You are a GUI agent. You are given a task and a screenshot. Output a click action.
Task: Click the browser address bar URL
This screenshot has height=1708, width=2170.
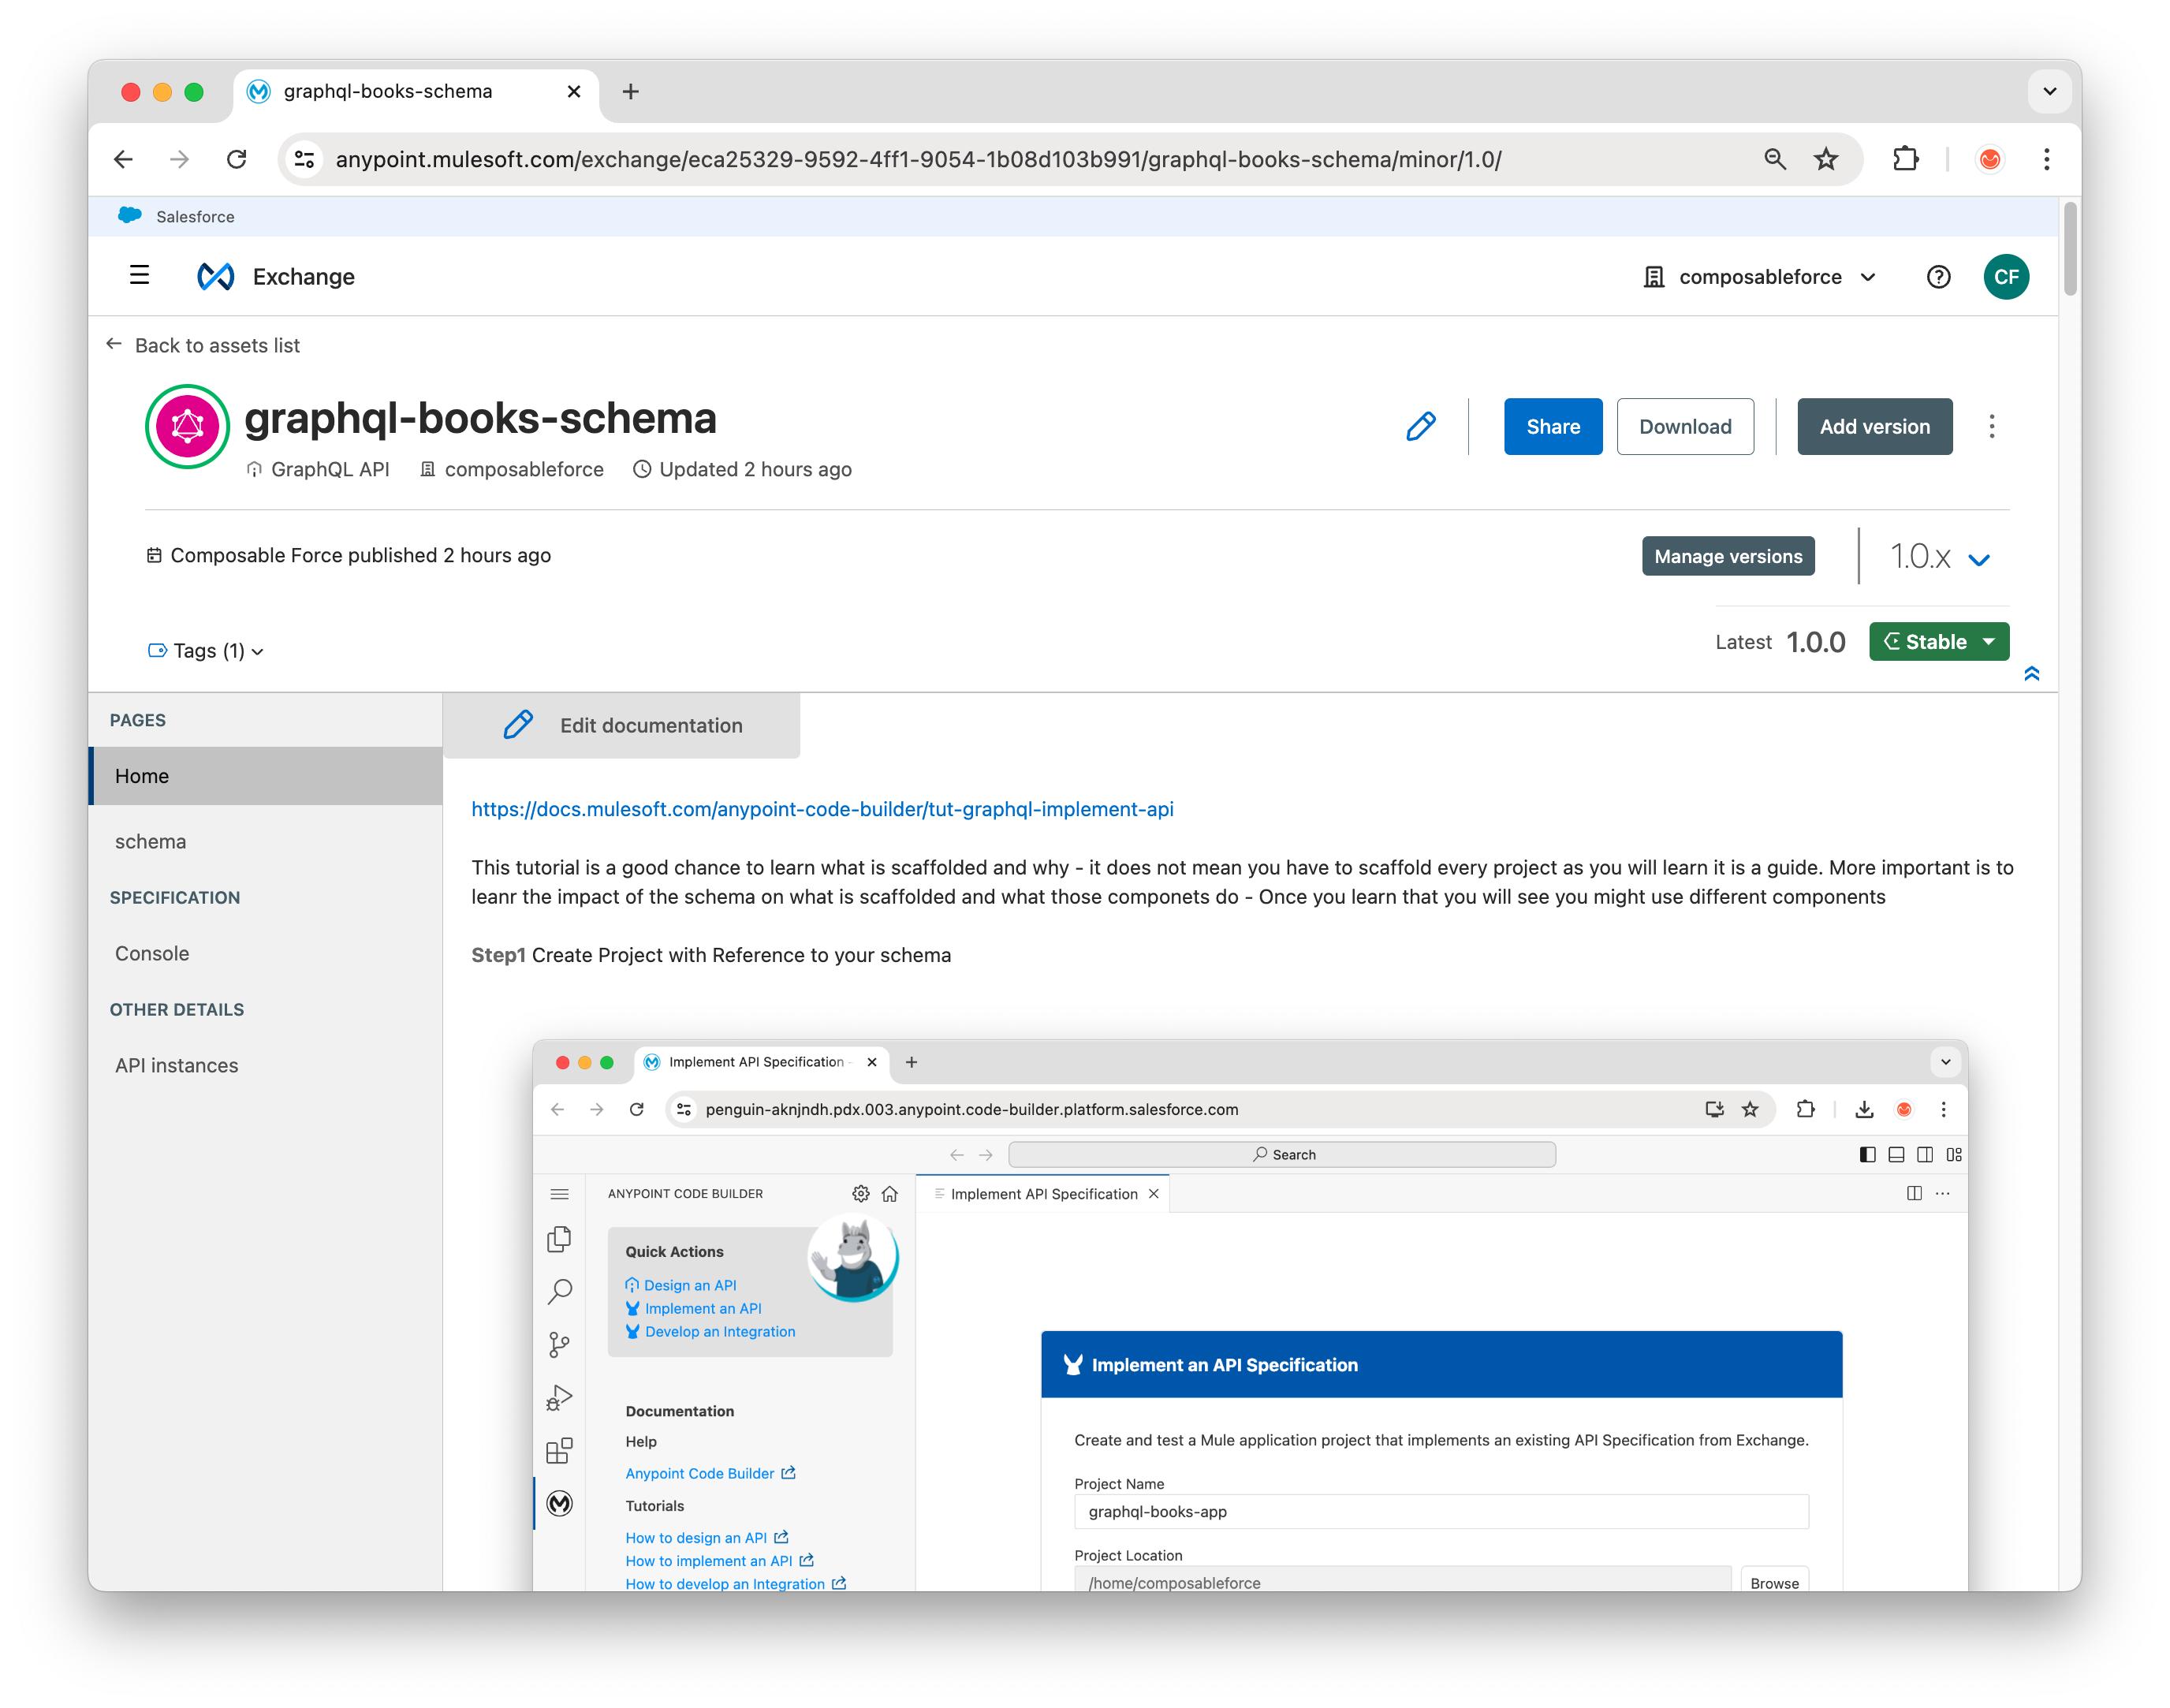click(918, 159)
